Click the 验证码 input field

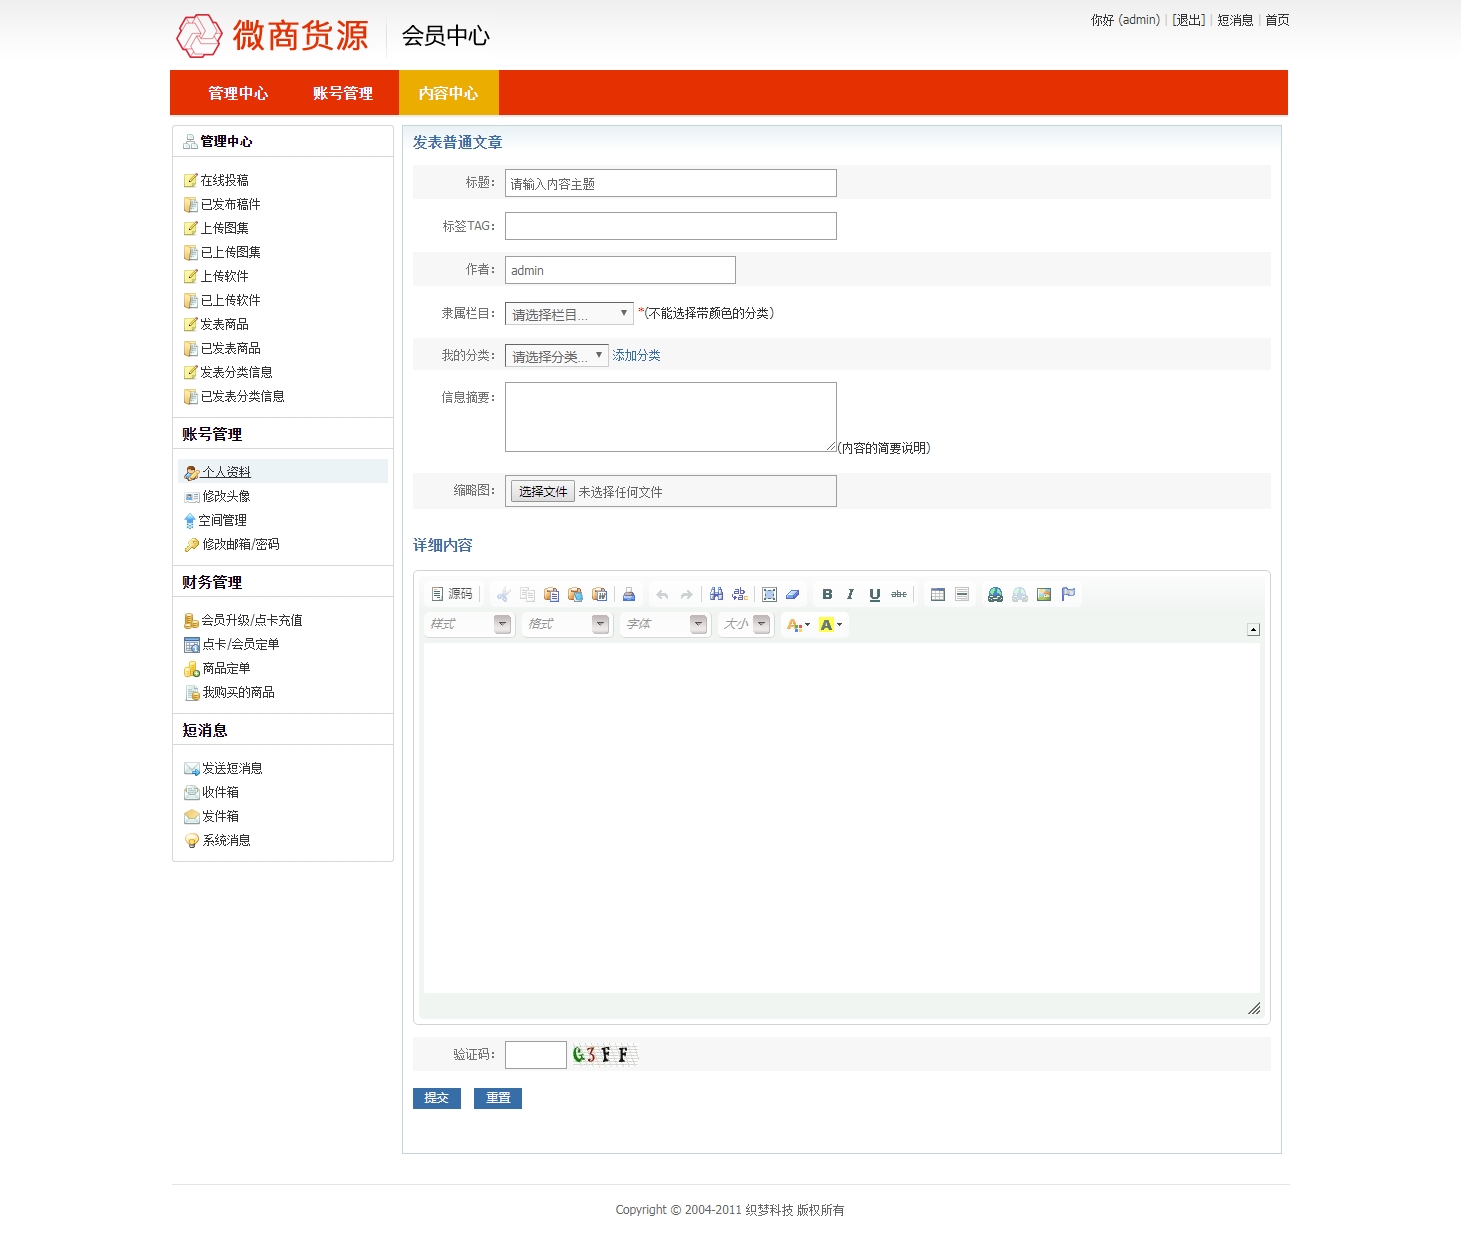pyautogui.click(x=535, y=1055)
